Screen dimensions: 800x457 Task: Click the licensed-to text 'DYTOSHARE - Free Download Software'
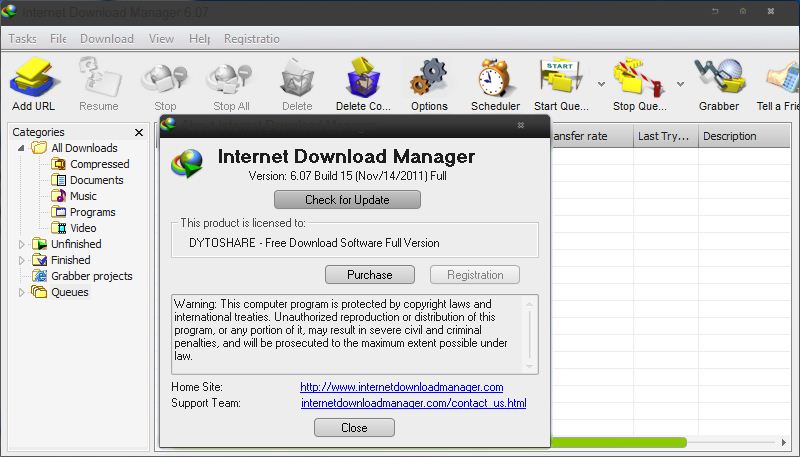[314, 243]
